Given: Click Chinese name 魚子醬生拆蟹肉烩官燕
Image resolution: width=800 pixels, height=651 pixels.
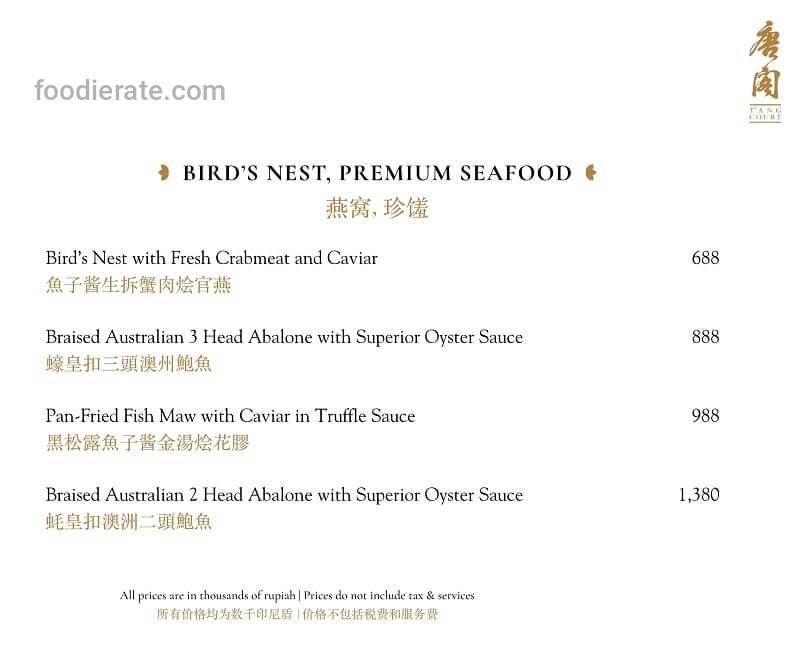Looking at the screenshot, I should point(139,285).
